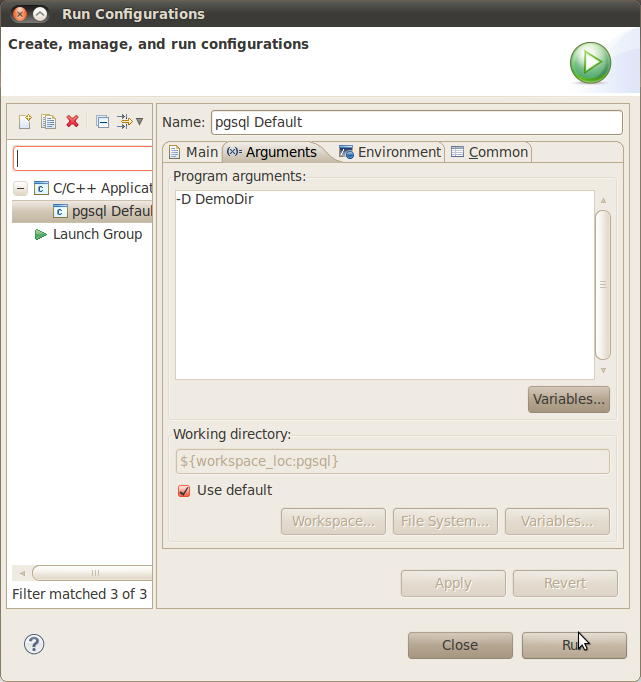Click the Duplicate launch configuration icon
This screenshot has width=641, height=682.
pyautogui.click(x=48, y=121)
